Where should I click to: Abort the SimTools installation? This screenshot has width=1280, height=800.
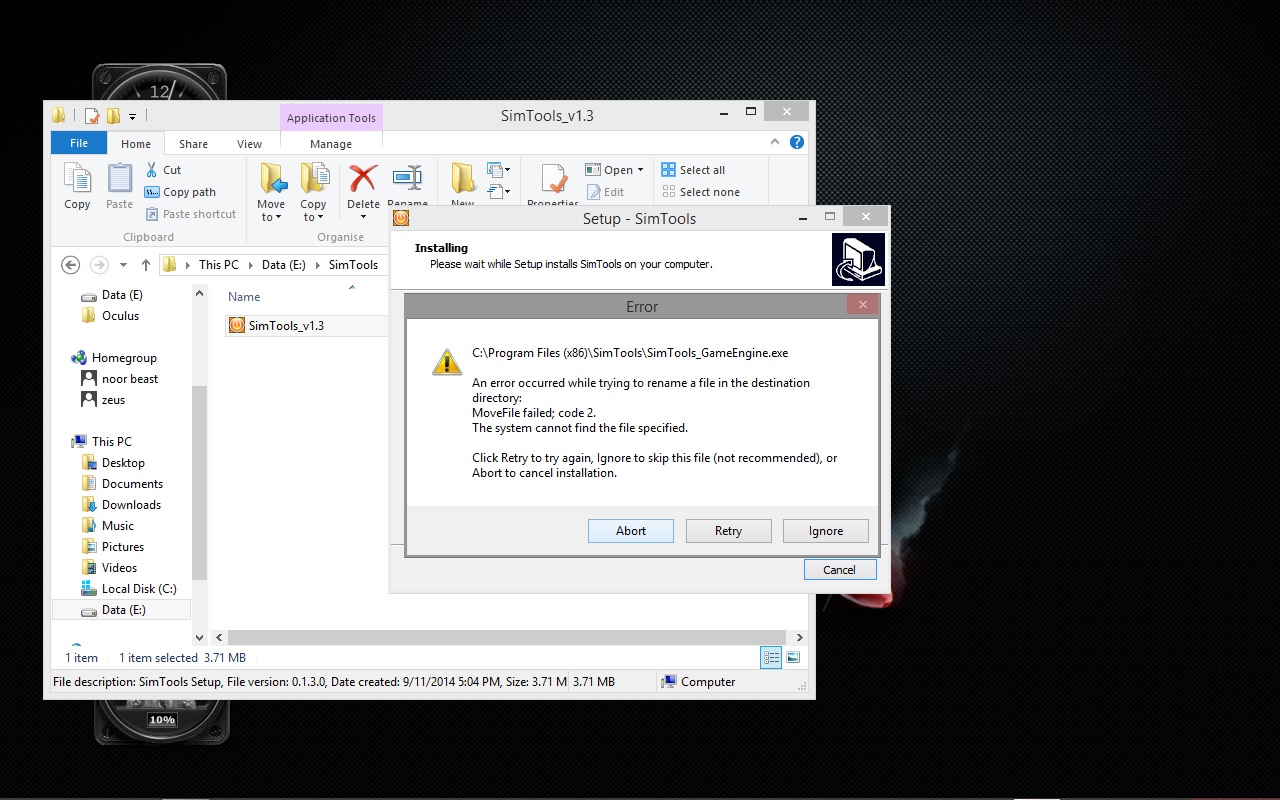[630, 530]
